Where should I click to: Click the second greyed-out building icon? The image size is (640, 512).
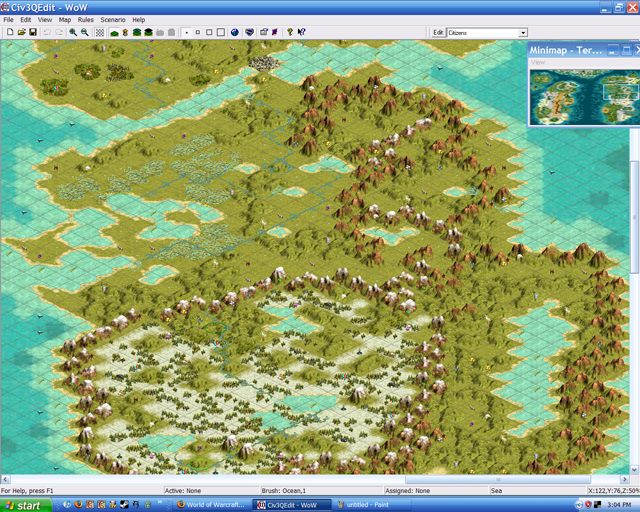172,32
